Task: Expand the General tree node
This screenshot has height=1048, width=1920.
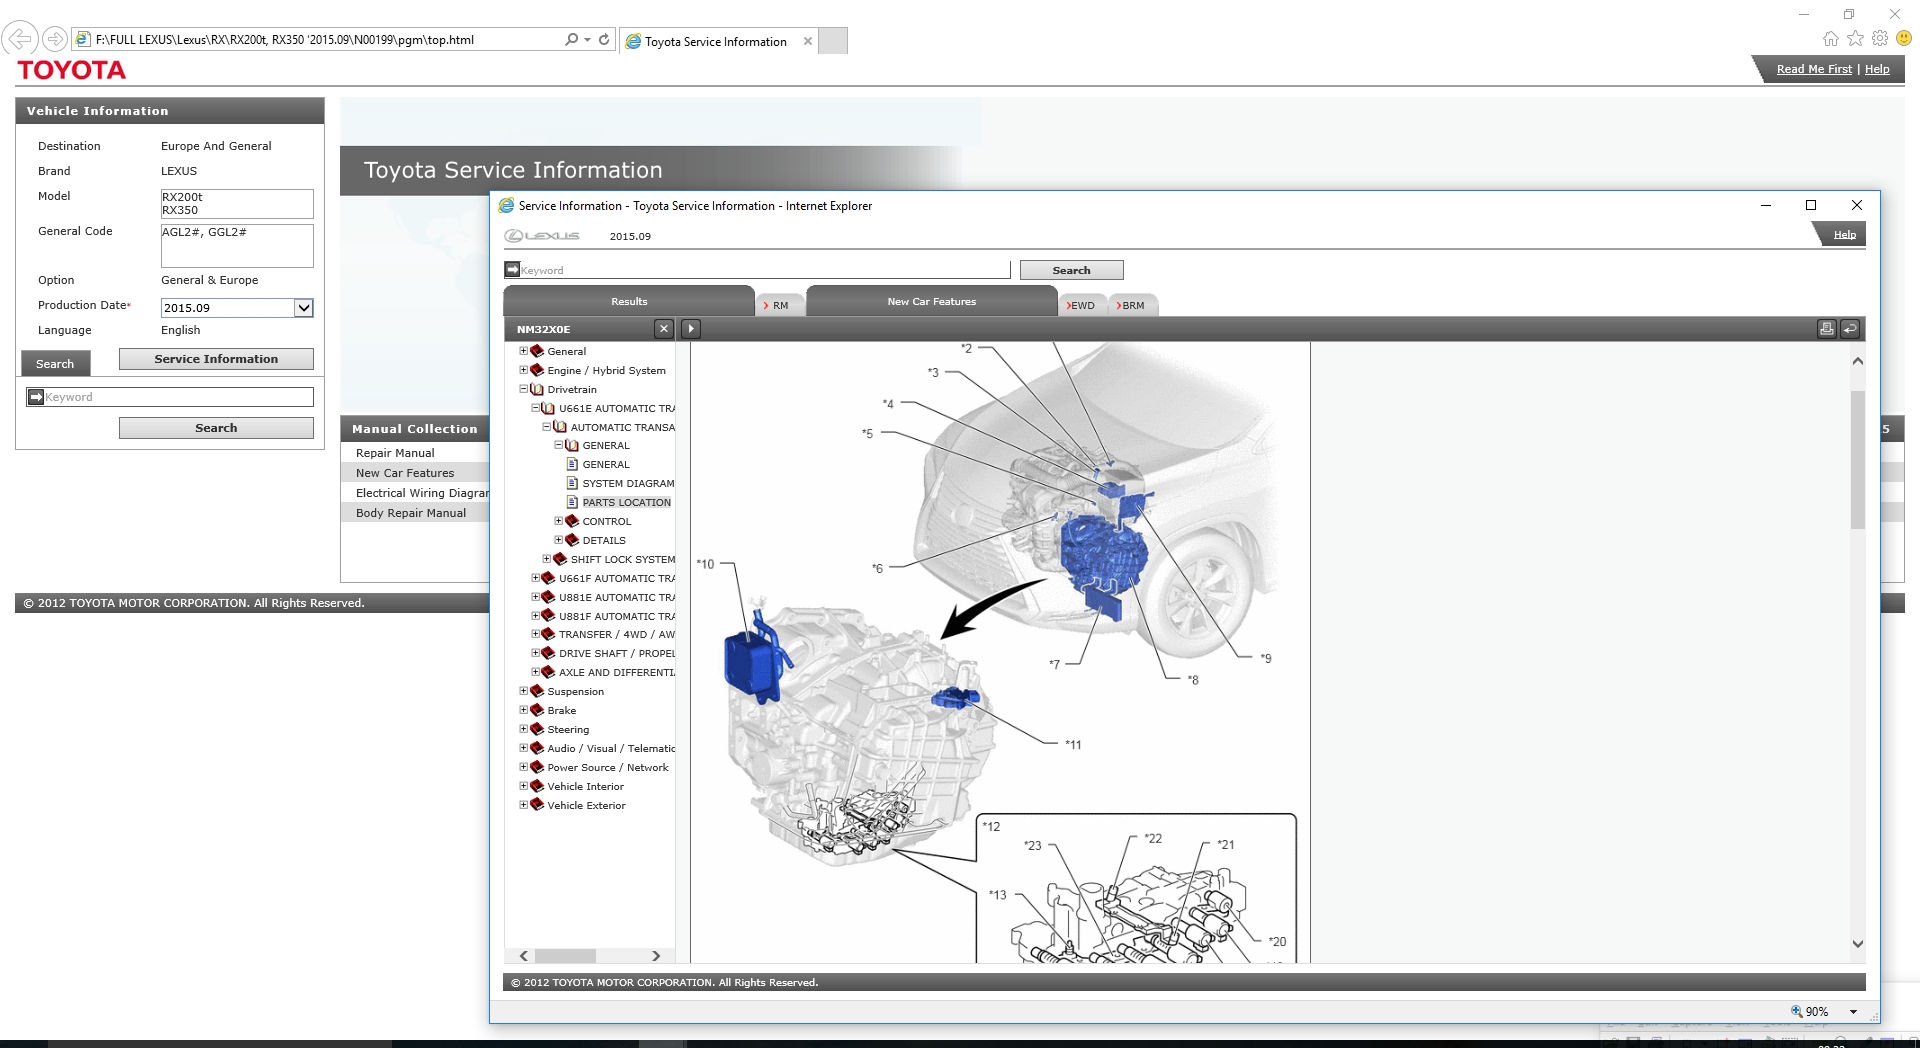Action: (523, 351)
